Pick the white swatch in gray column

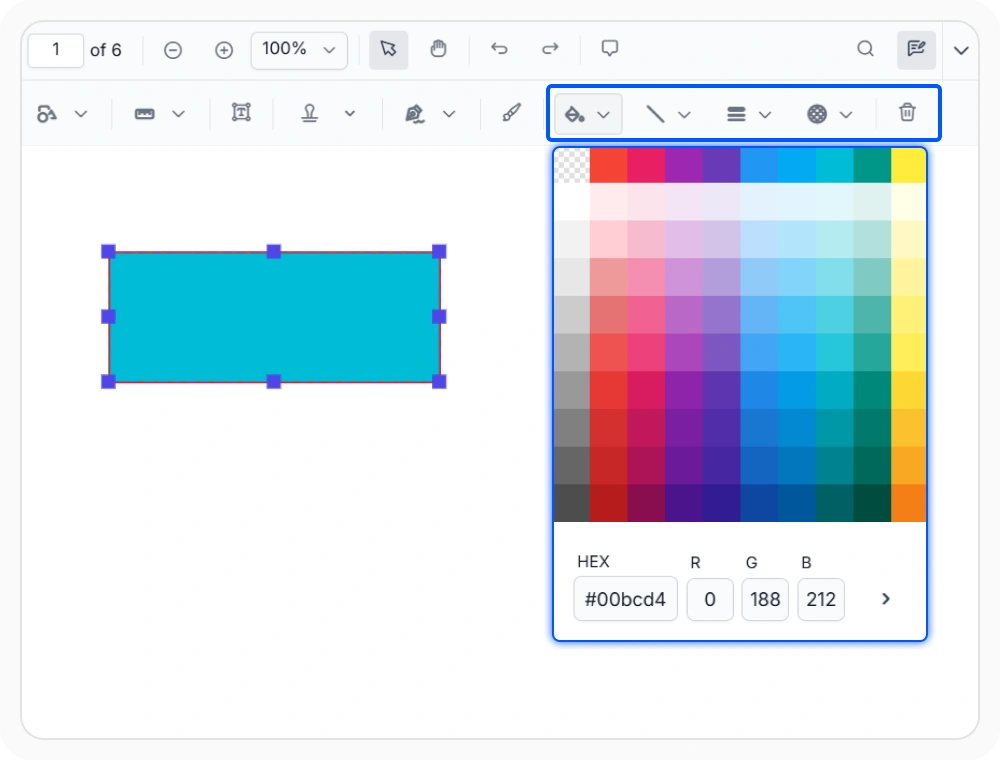[x=572, y=201]
